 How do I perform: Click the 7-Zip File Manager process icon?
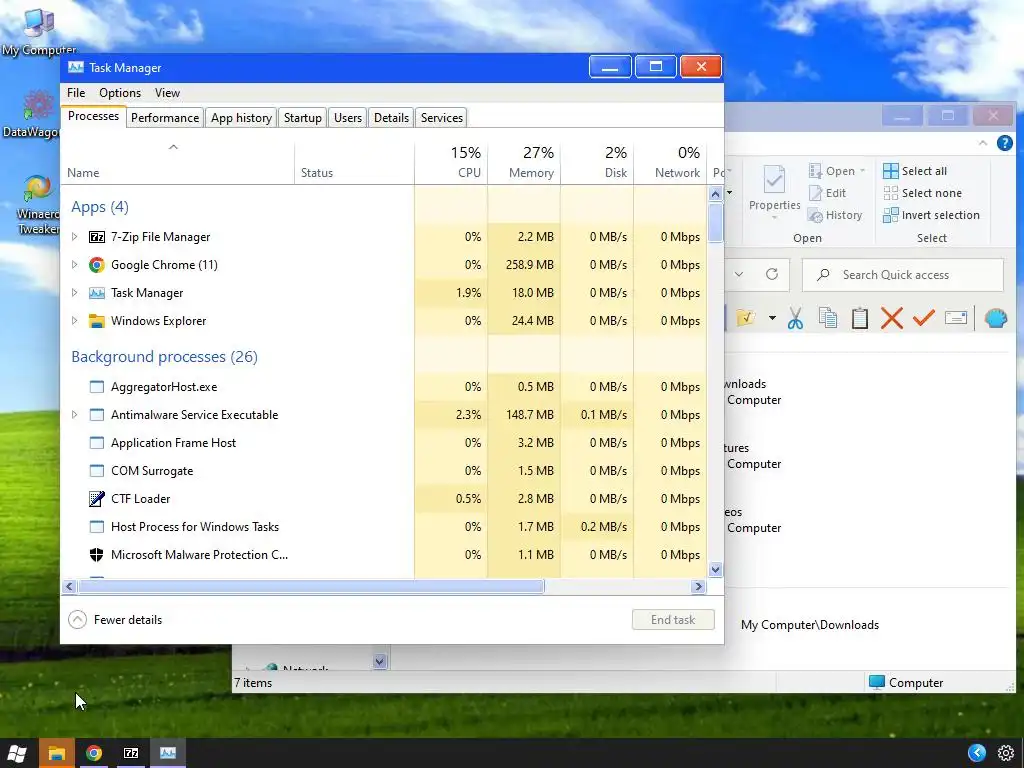click(97, 237)
